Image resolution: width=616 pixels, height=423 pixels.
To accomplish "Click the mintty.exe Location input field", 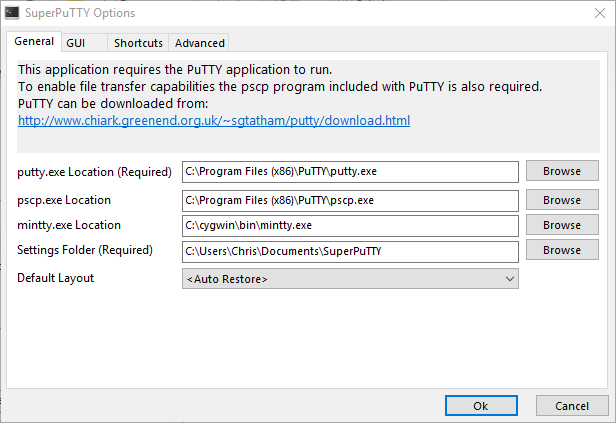I will (x=350, y=225).
